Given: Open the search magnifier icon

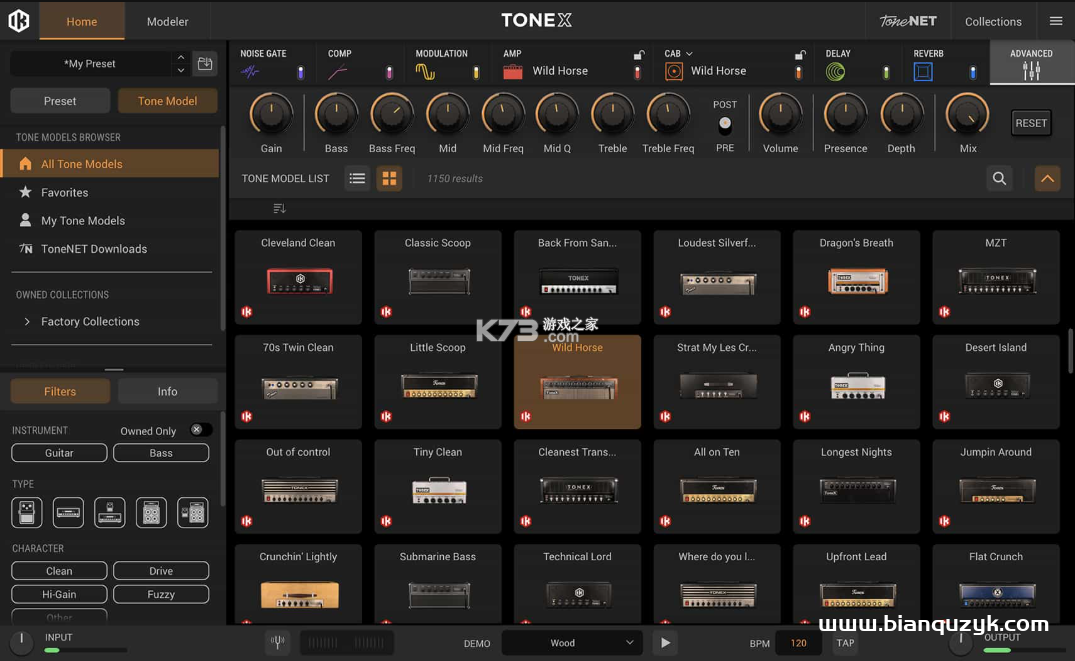Looking at the screenshot, I should tap(1000, 178).
